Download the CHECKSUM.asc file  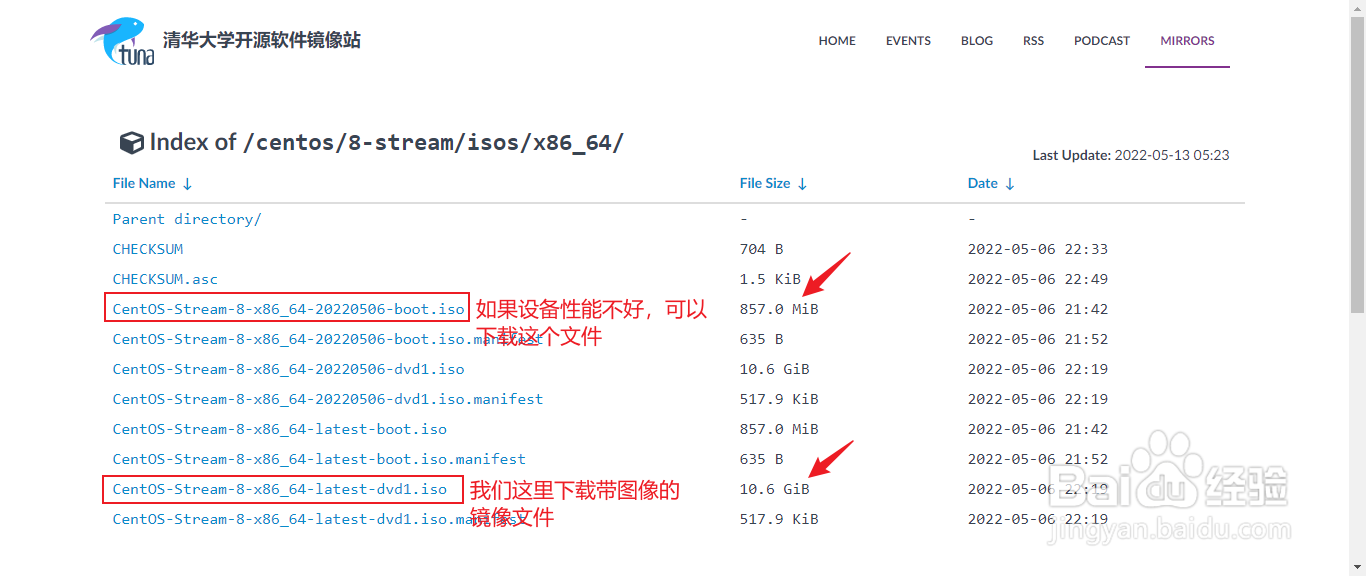coord(165,279)
